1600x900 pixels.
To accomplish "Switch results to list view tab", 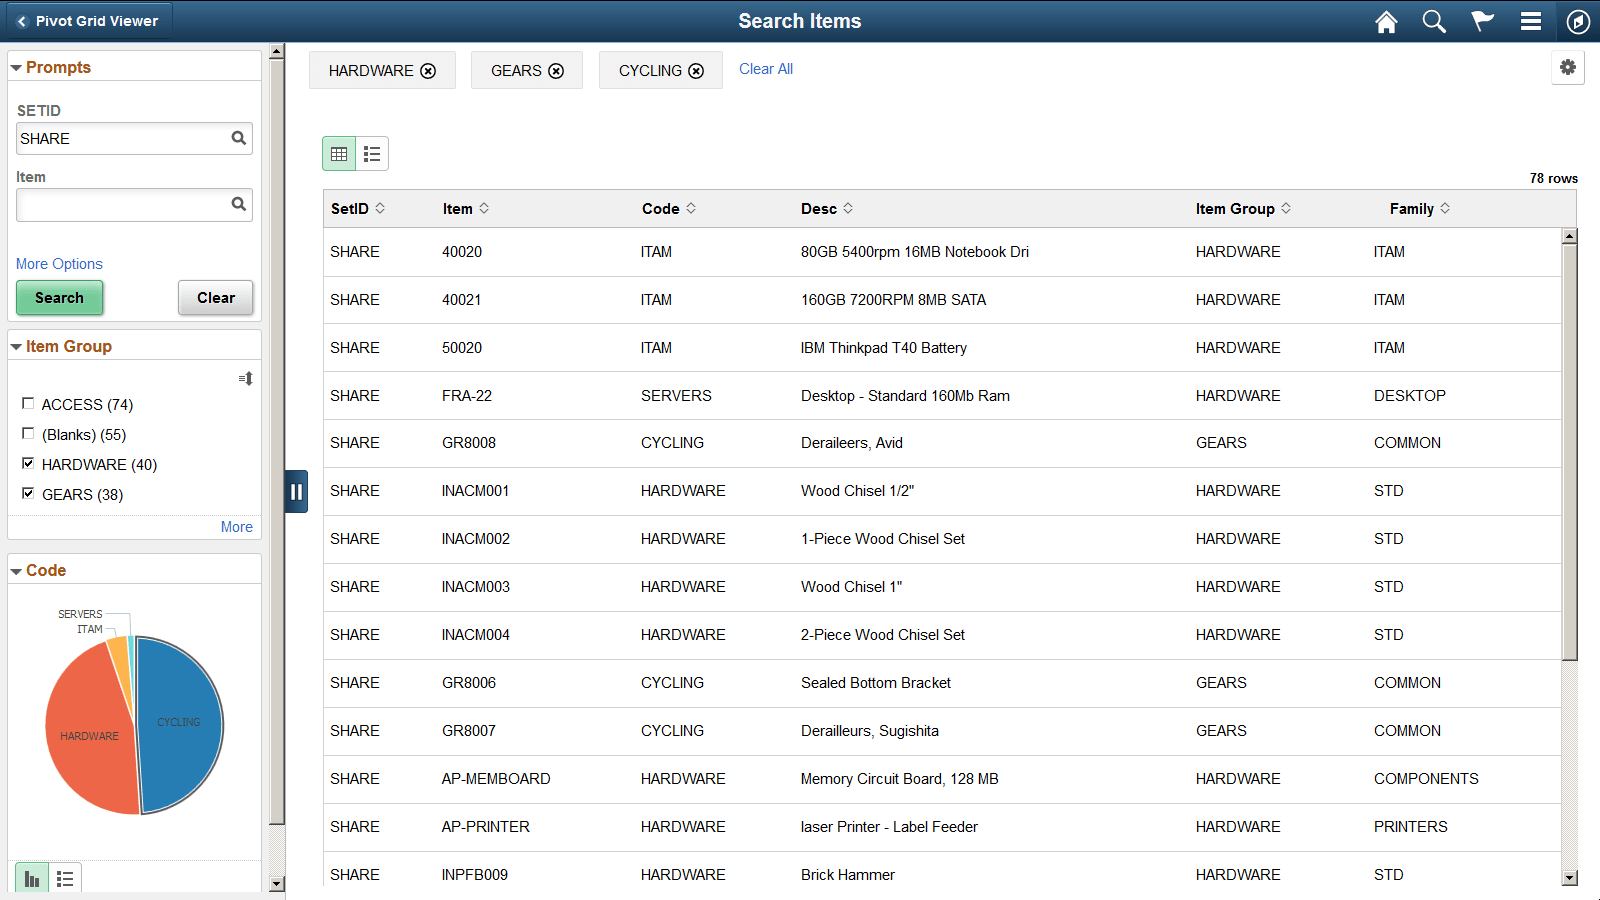I will [x=372, y=153].
